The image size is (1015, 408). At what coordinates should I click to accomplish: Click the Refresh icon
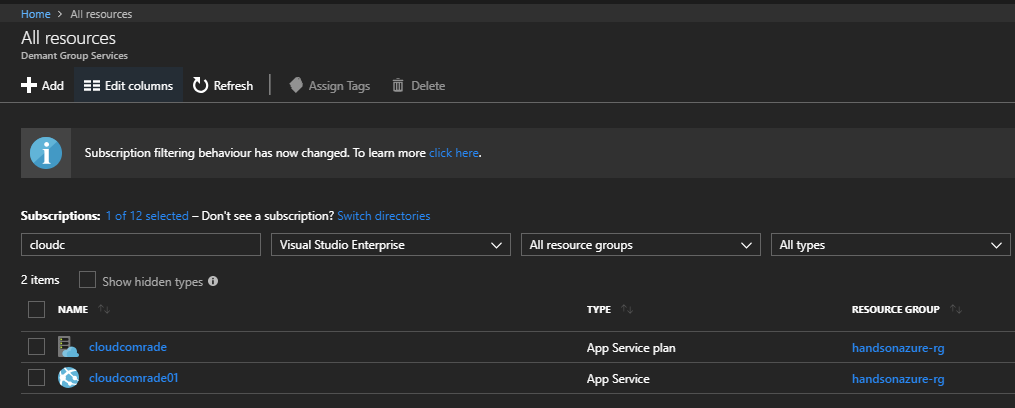(200, 86)
